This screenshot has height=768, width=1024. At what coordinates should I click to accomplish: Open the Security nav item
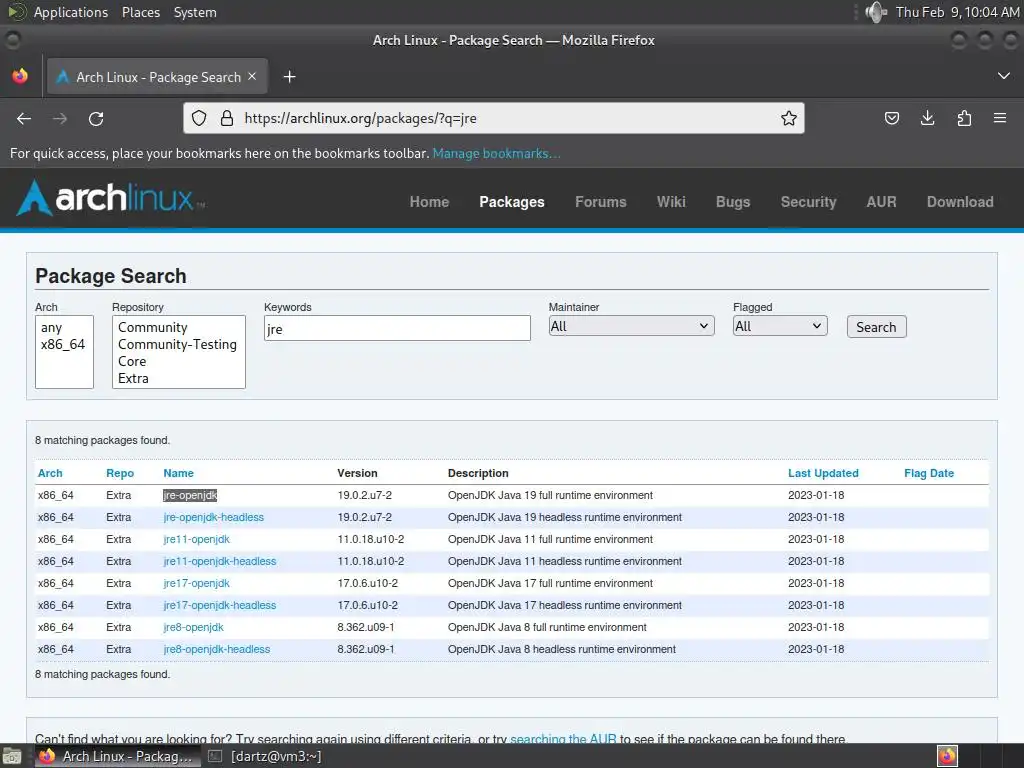808,202
